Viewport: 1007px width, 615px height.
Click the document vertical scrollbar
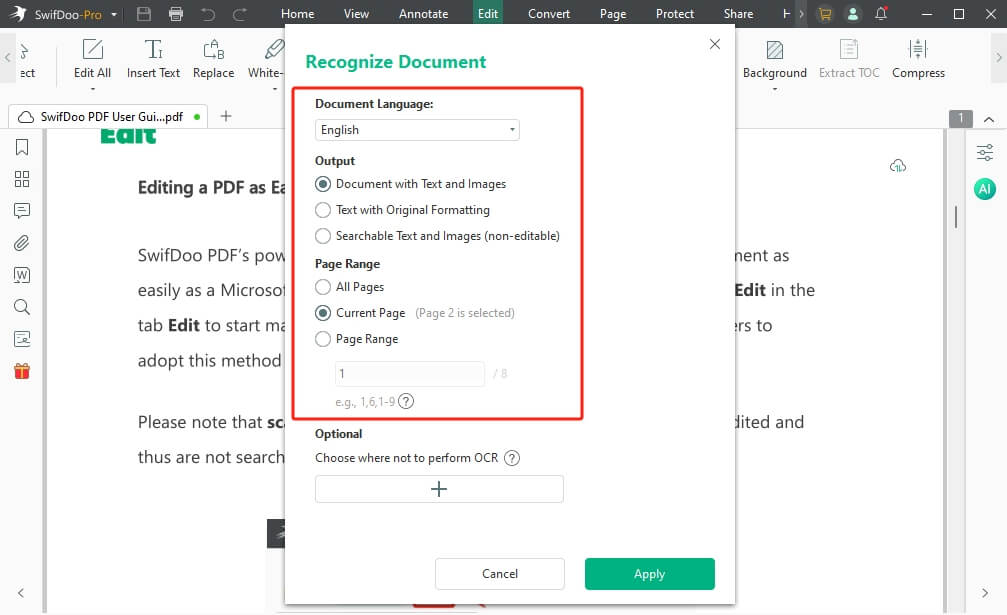[x=956, y=217]
